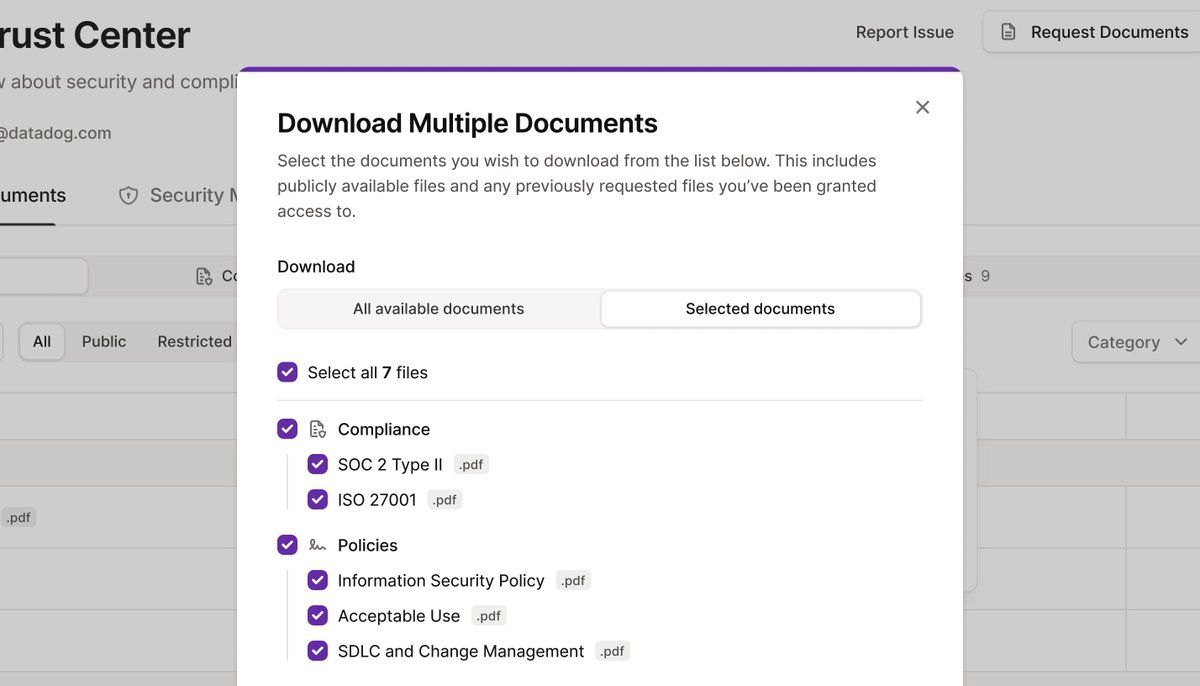Open the Category dropdown
The image size is (1200, 686).
(1136, 342)
